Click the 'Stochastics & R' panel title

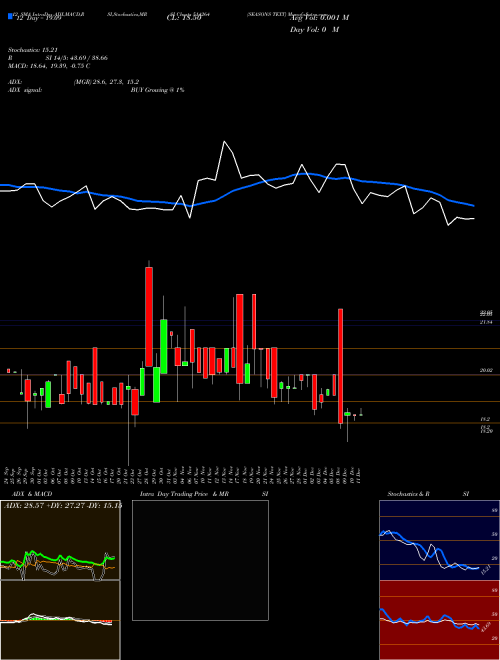[408, 494]
